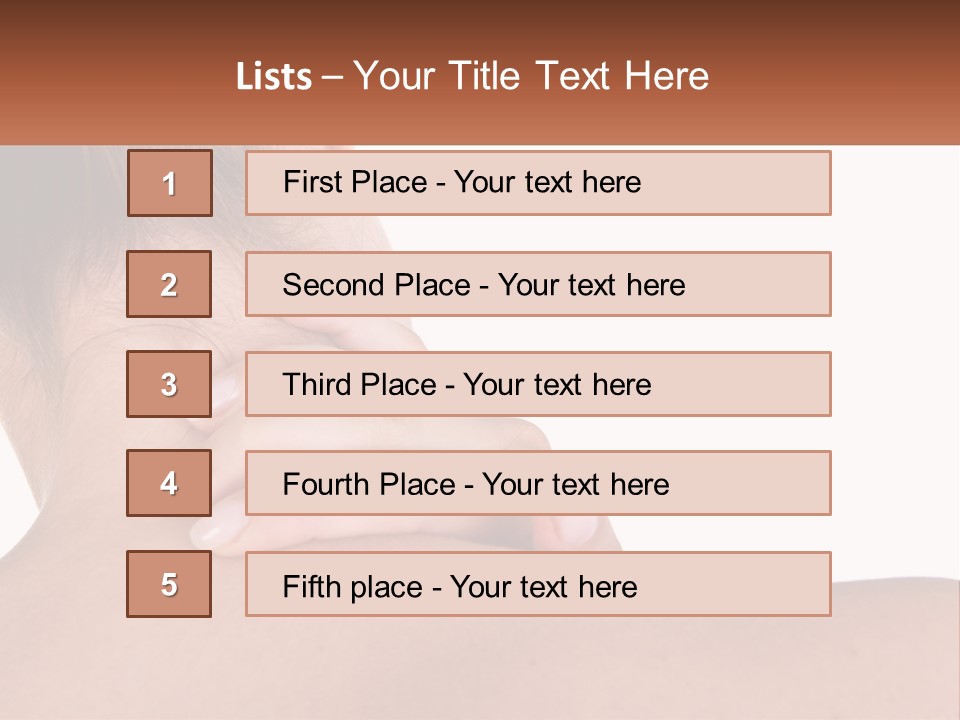Click the word "Title" in the heading
The width and height of the screenshot is (960, 720).
487,76
